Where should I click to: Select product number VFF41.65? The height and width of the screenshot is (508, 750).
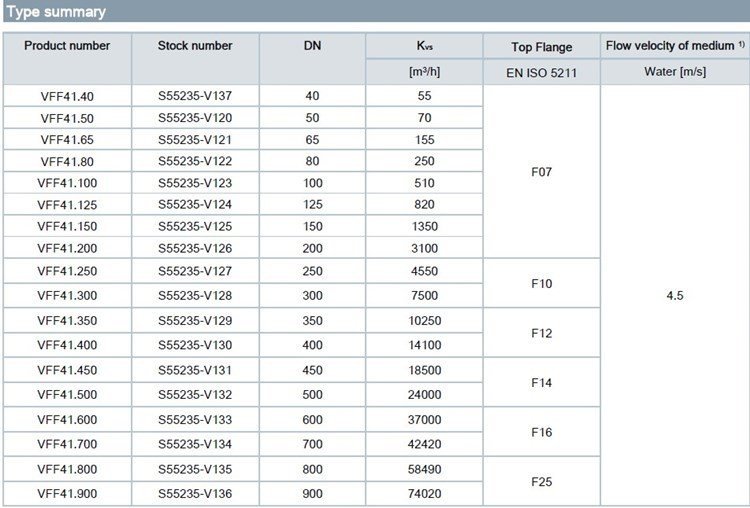tap(67, 140)
